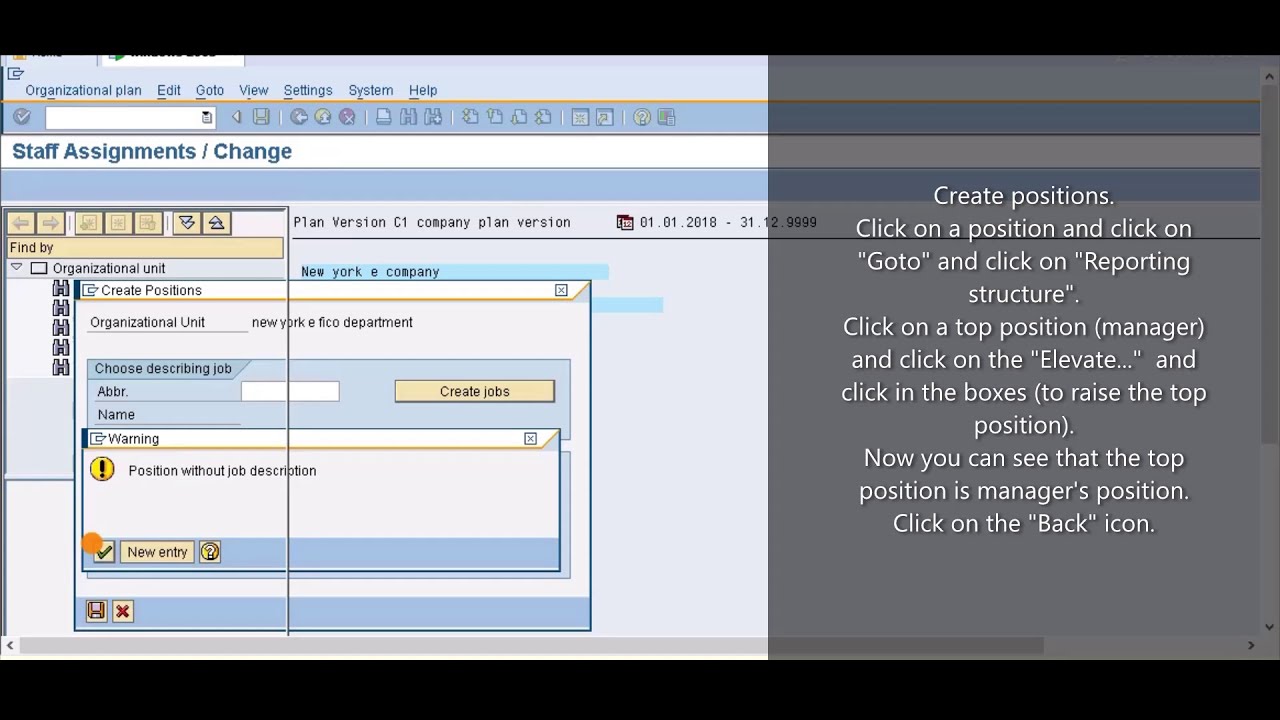Click the Cancel icon in the standard toolbar
Viewport: 1280px width, 720px height.
click(x=347, y=118)
